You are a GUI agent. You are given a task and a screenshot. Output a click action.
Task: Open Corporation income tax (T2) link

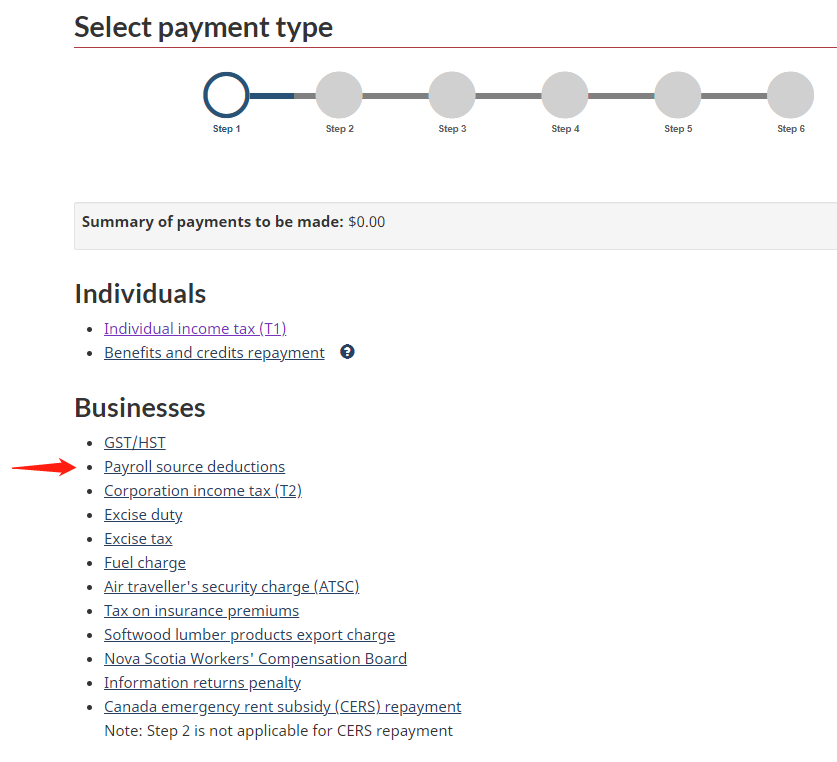[203, 491]
